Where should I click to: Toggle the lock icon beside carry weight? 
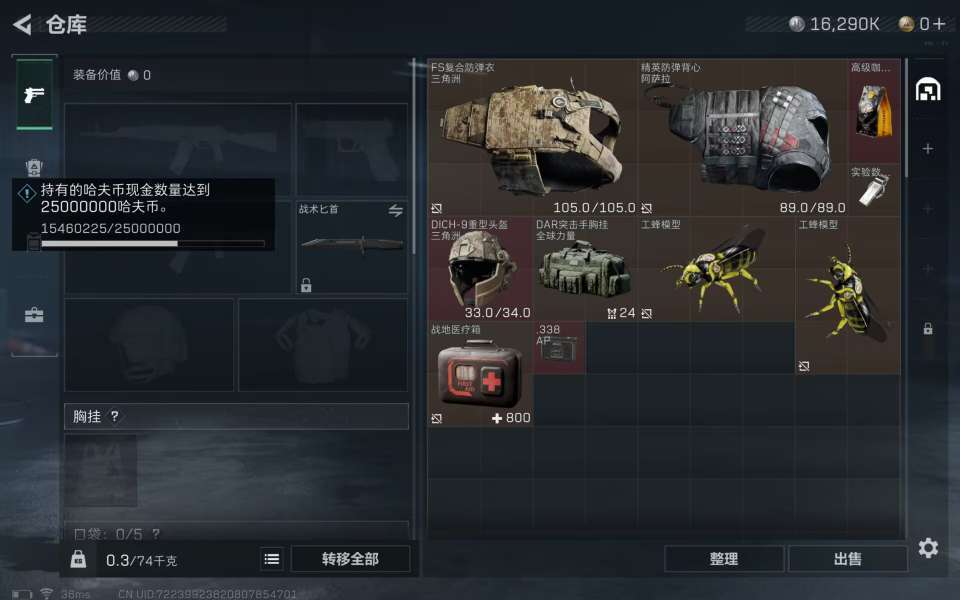coord(78,559)
